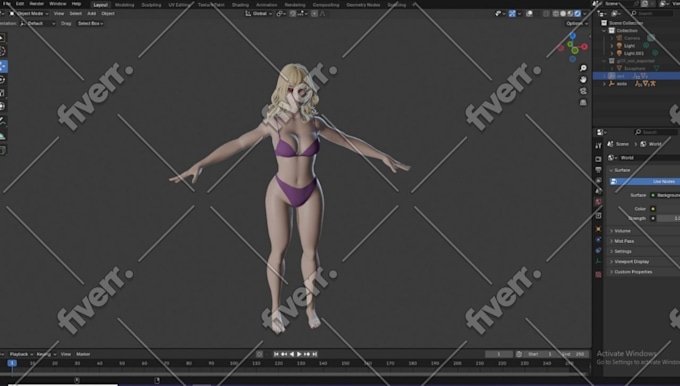Viewport: 680px width, 386px height.
Task: Select the Rotate tool
Action: pyautogui.click(x=2, y=80)
